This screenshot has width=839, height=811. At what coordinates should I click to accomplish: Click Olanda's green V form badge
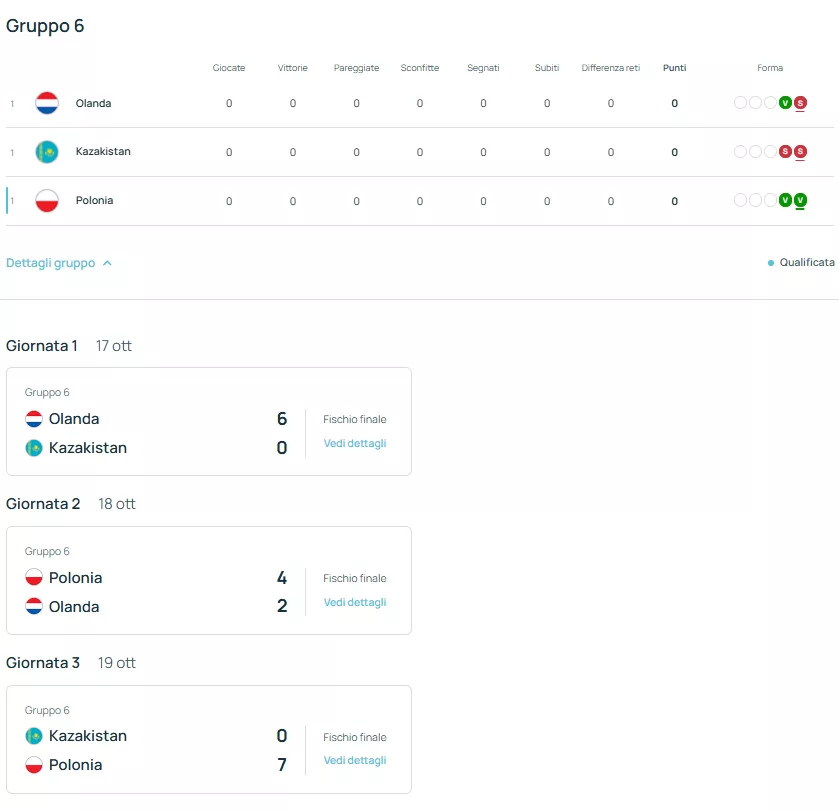pos(785,103)
